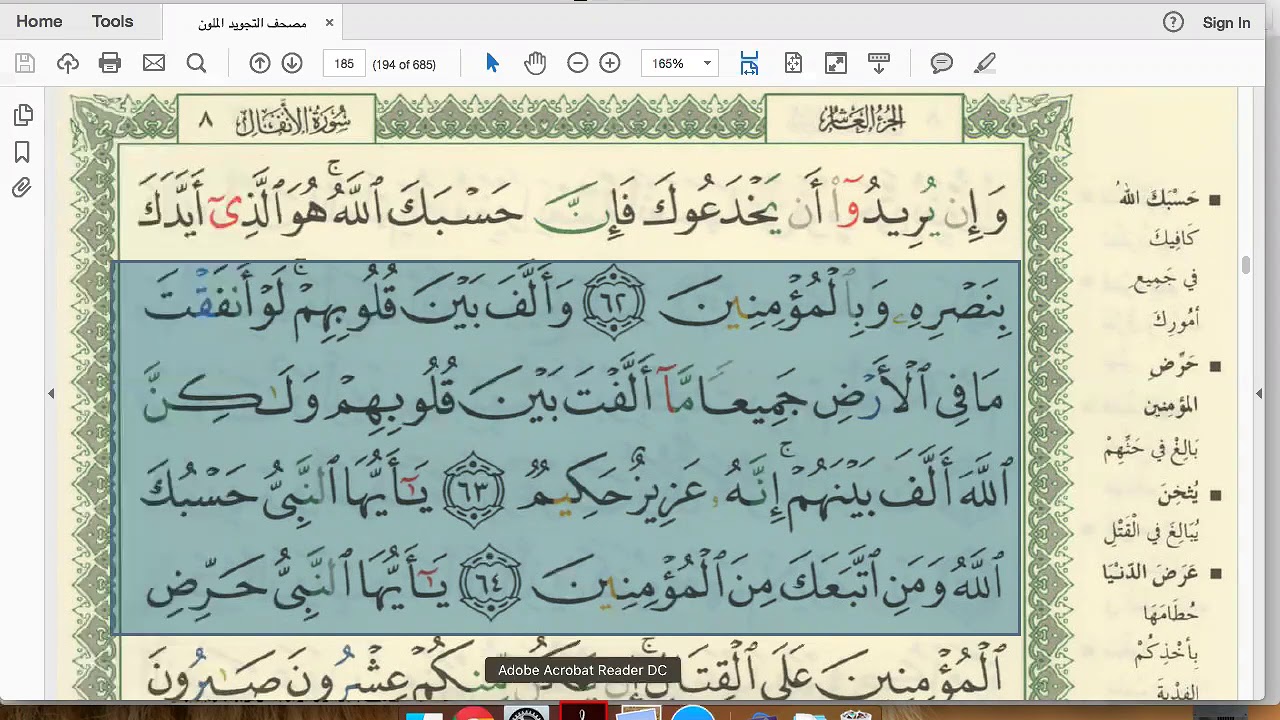The height and width of the screenshot is (720, 1280).
Task: Click the عَرَضَ الدنيا glossary entry
Action: pos(1152,573)
